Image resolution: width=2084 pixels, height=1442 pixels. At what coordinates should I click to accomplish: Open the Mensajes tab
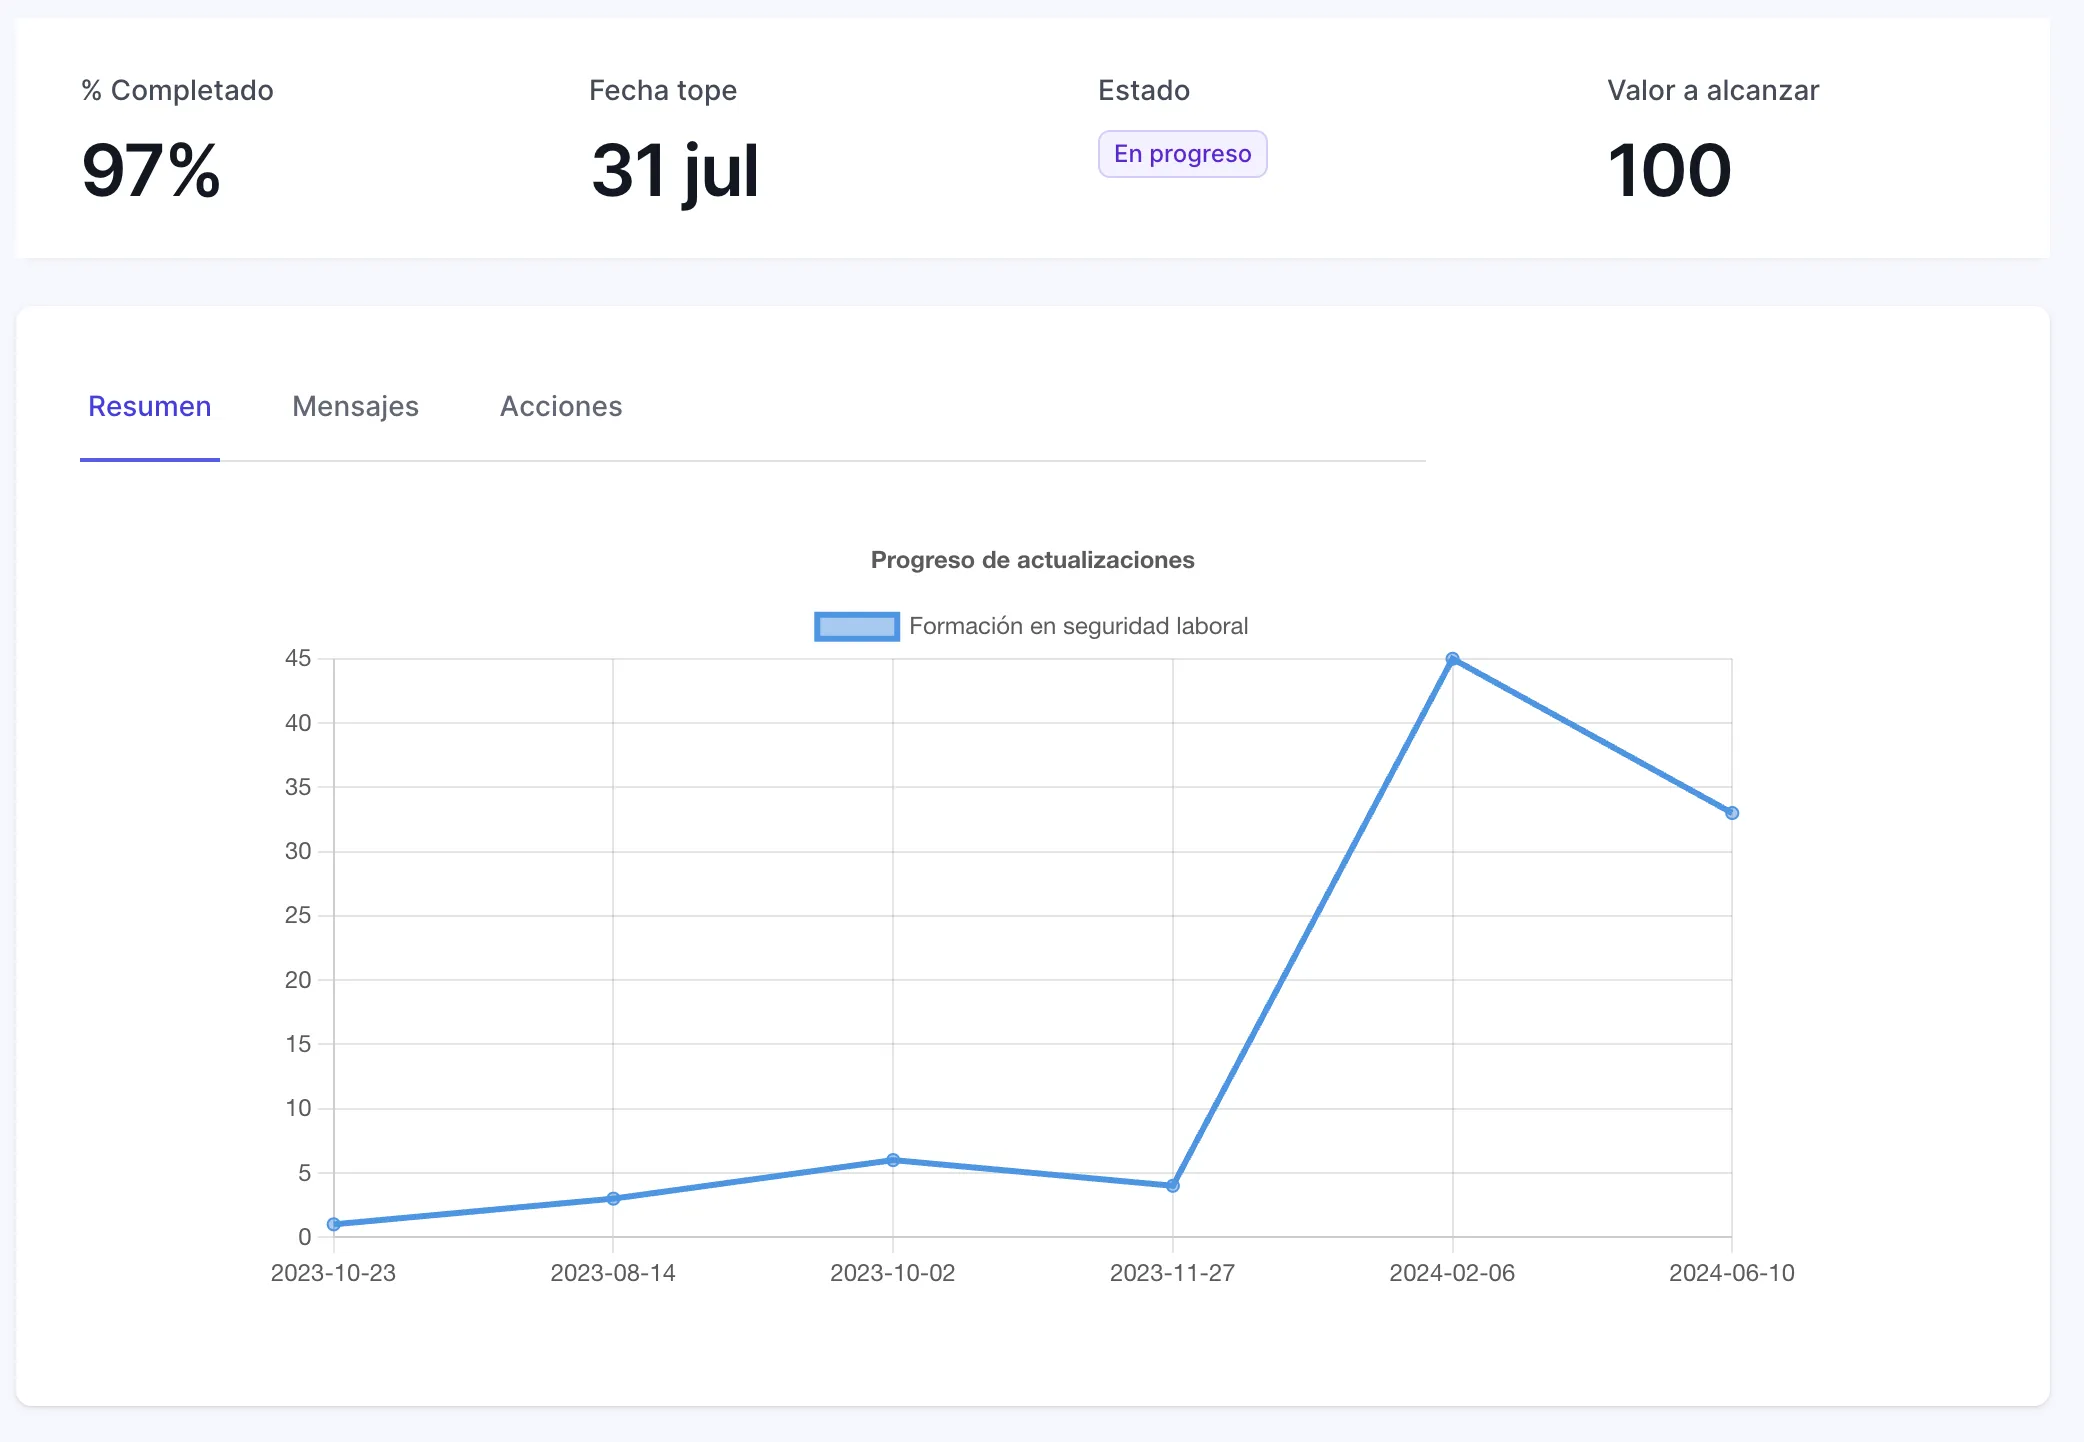tap(355, 407)
